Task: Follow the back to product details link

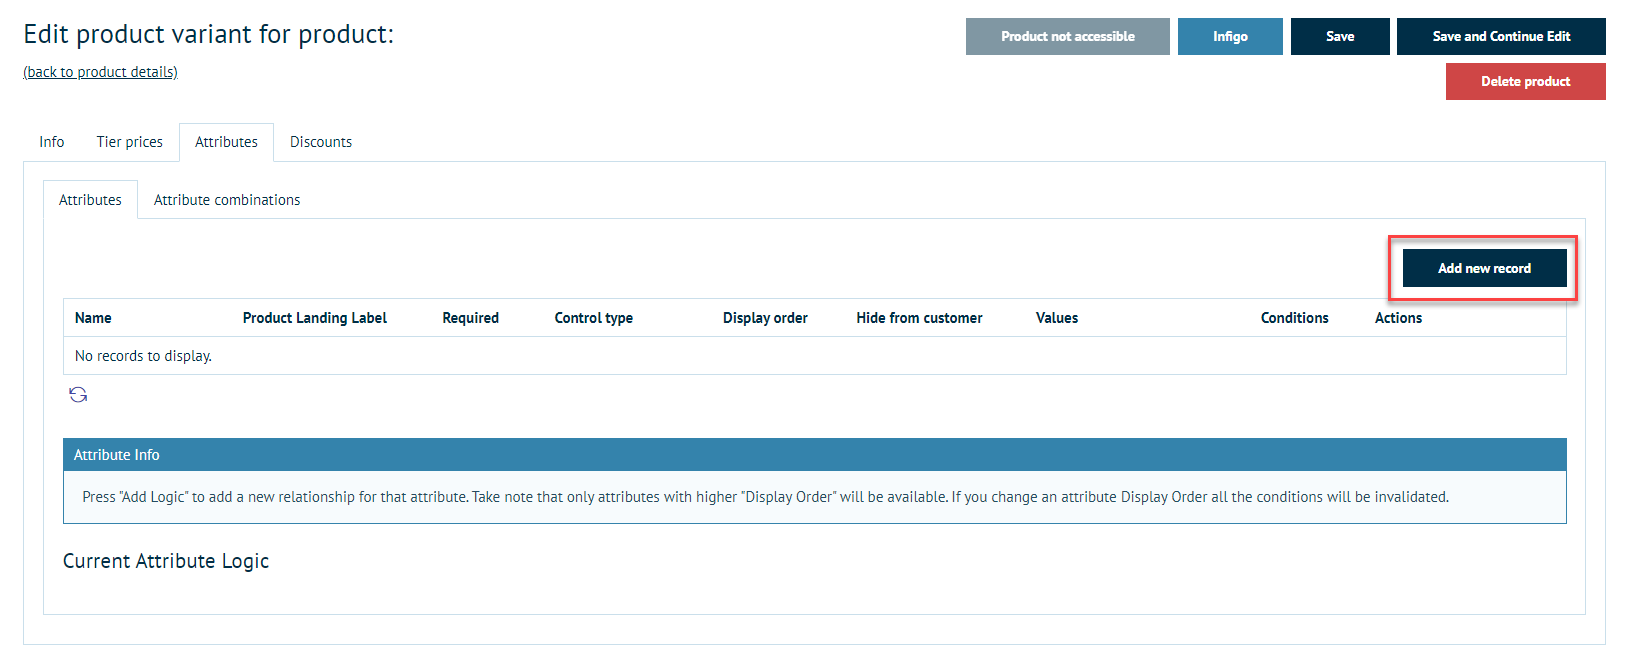Action: click(x=101, y=72)
